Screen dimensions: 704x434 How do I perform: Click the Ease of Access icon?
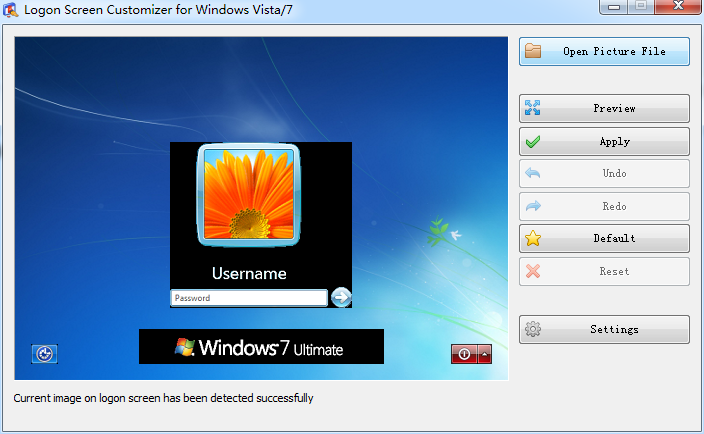(44, 353)
